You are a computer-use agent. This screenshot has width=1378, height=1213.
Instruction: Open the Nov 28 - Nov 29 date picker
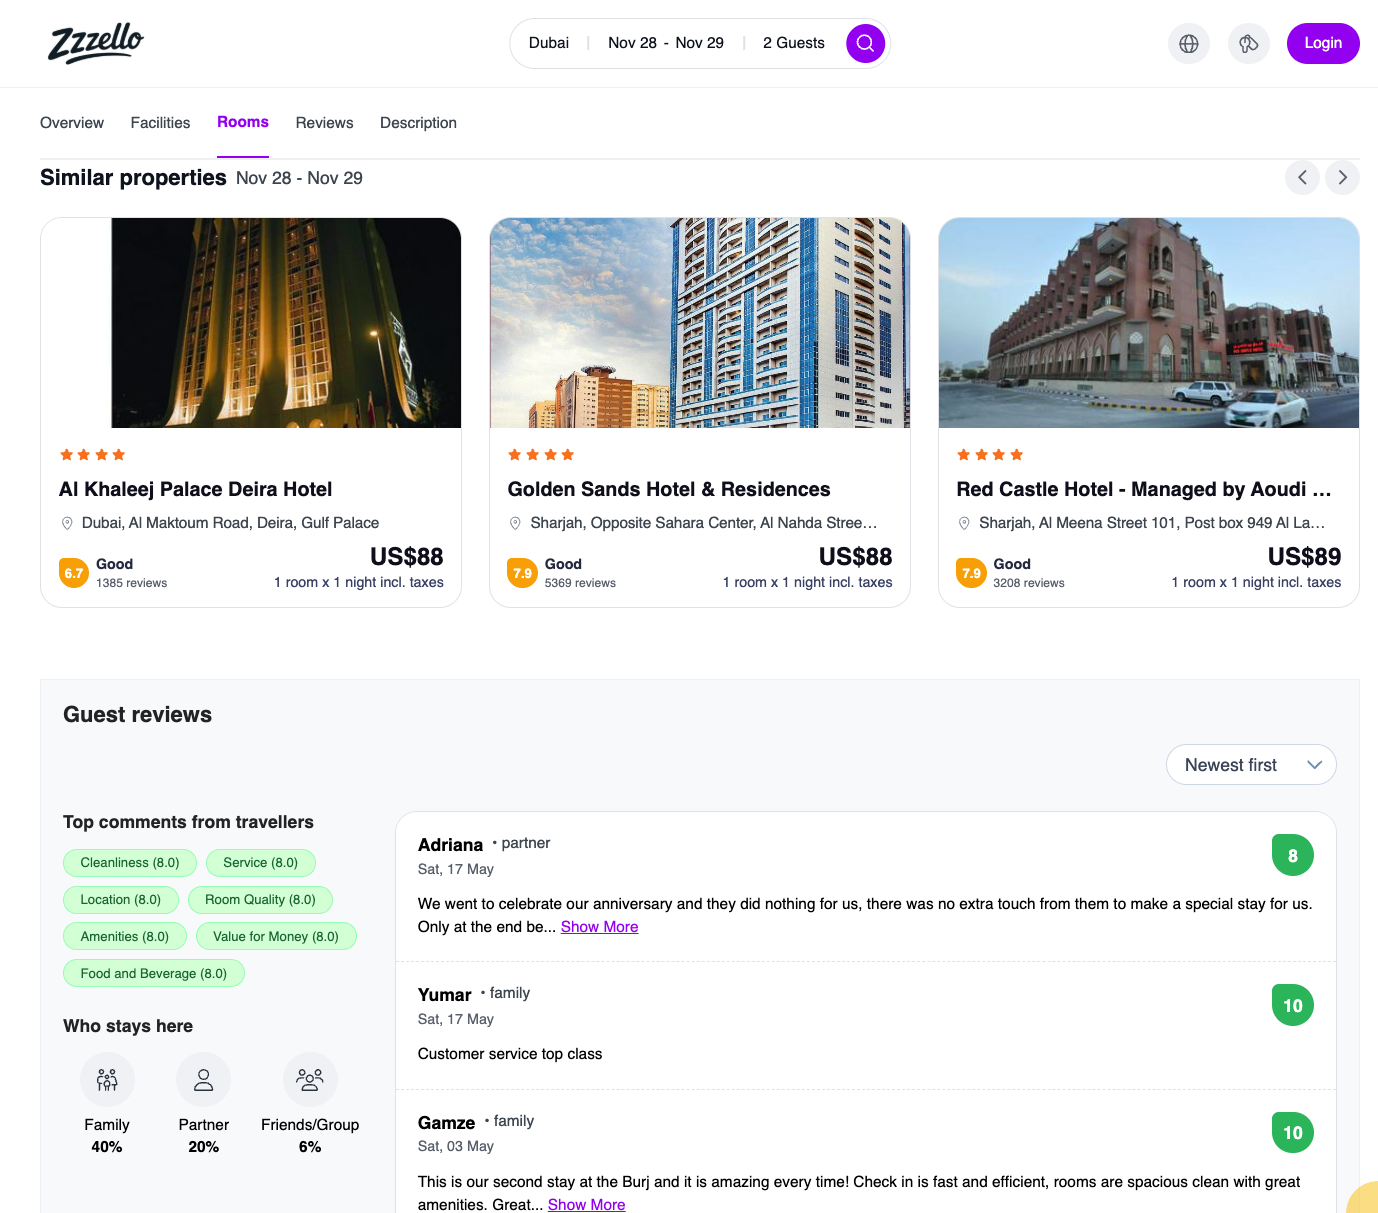(665, 43)
